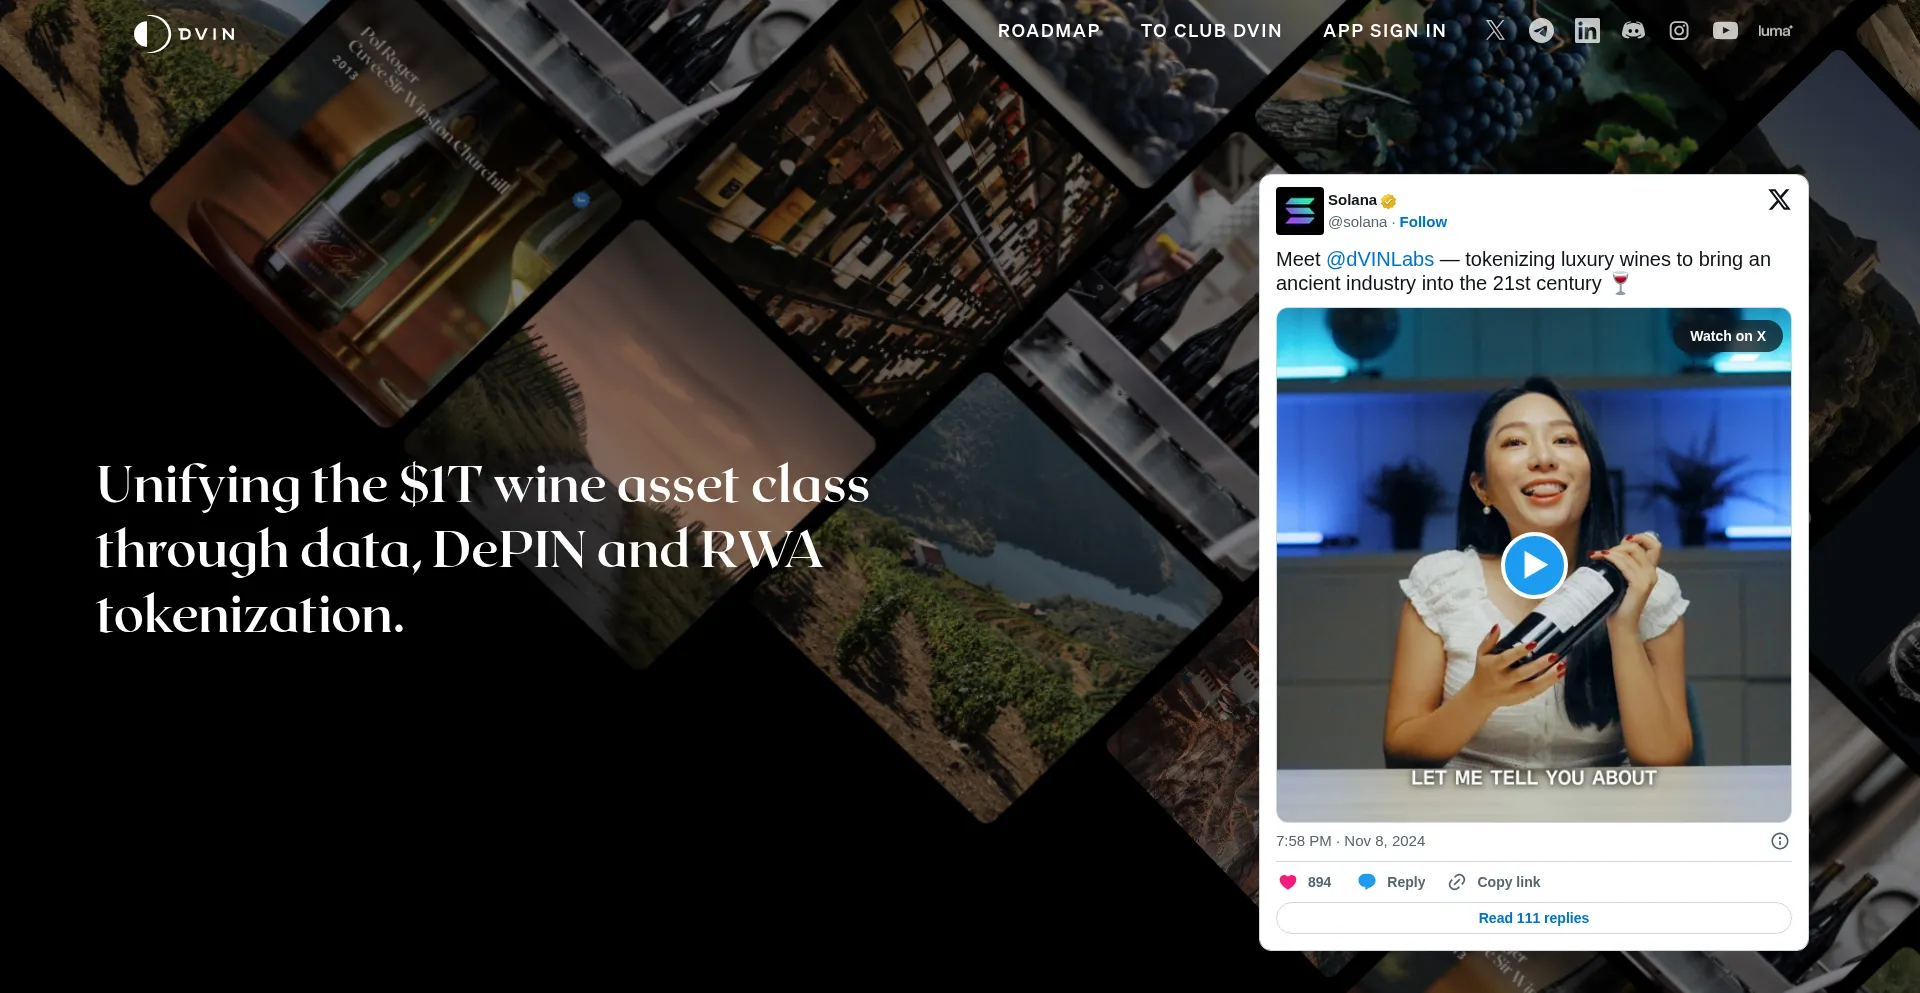Open the YouTube icon in navbar
This screenshot has height=993, width=1920.
[1725, 30]
